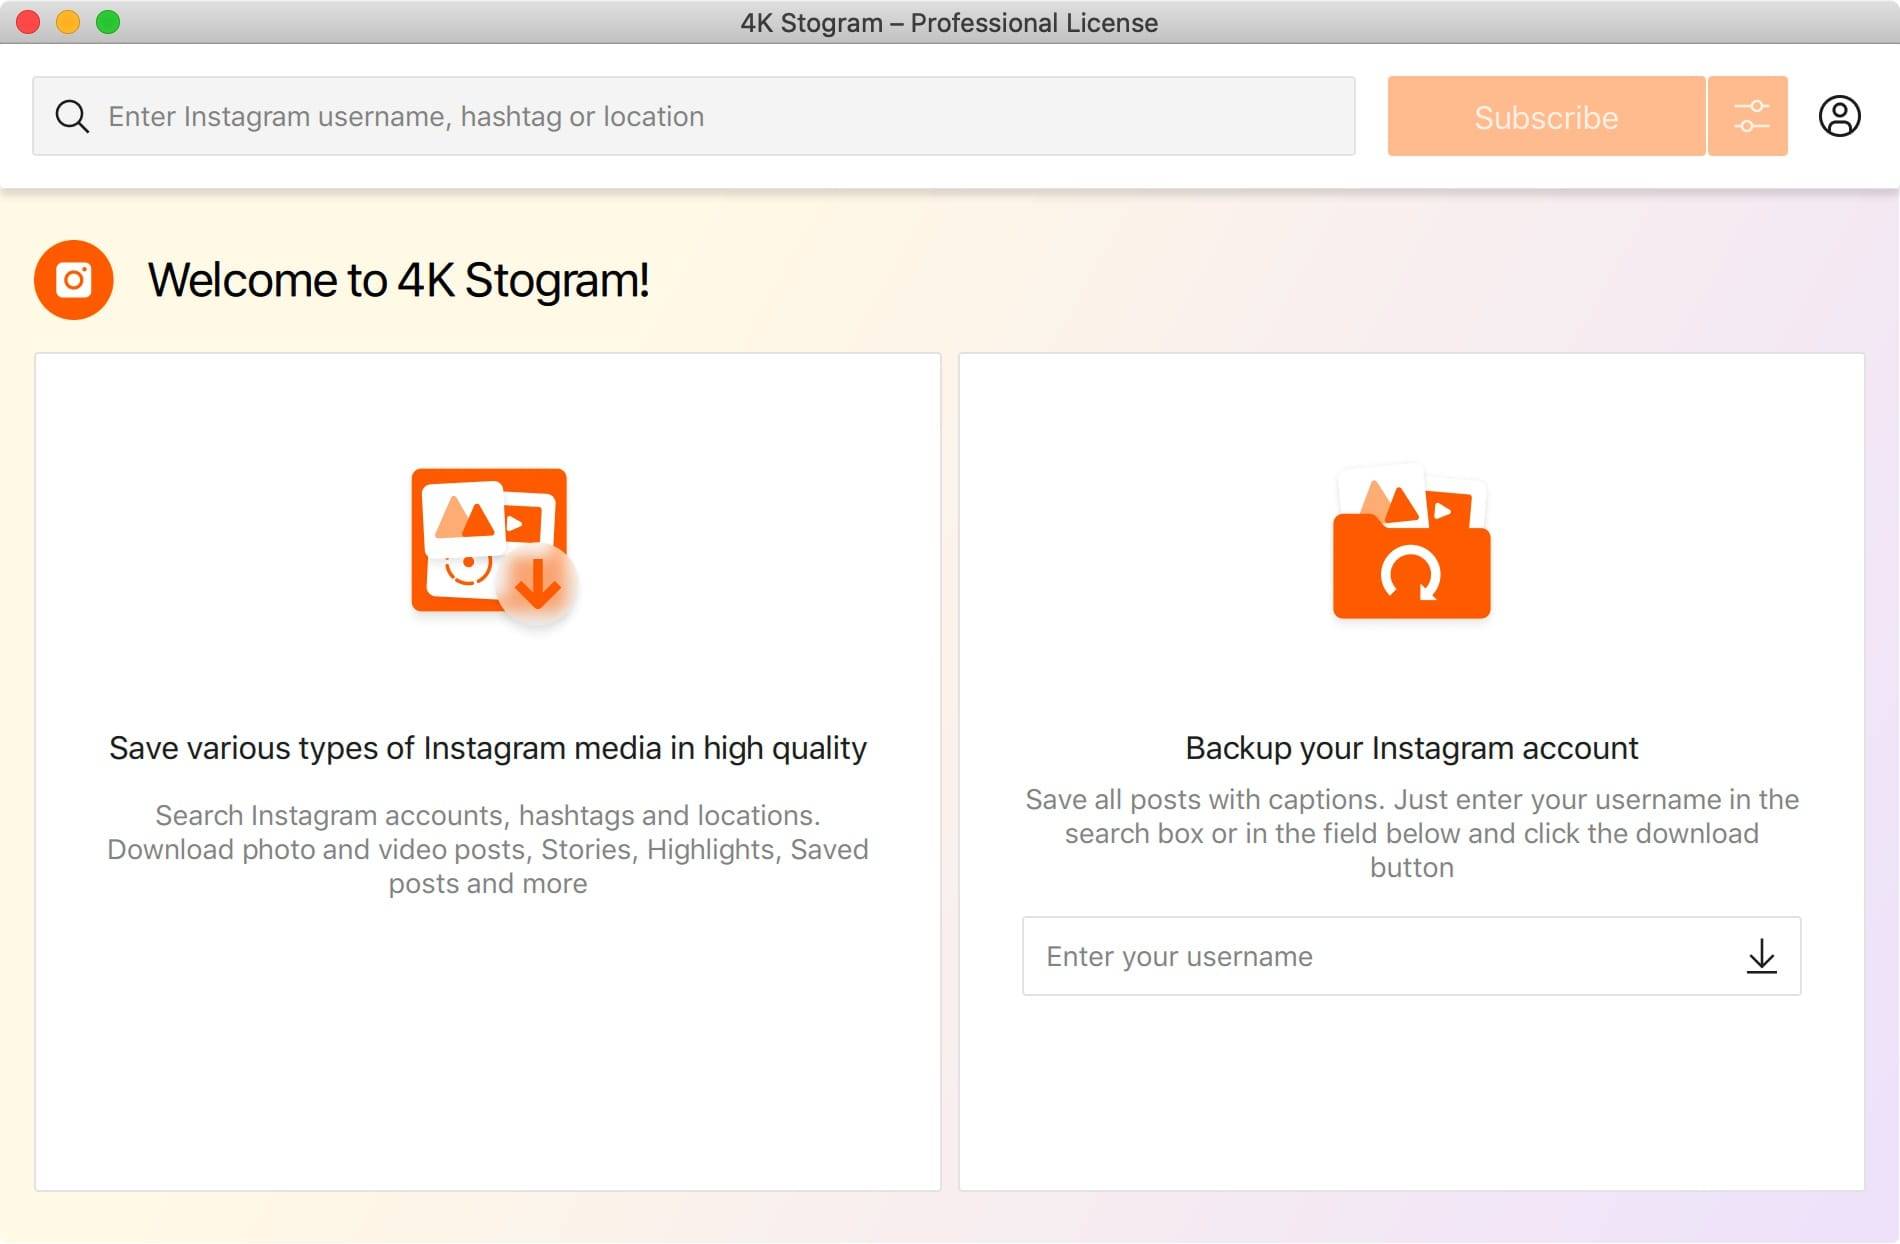Click the 'Search Instagram accounts, hashtags' description
The height and width of the screenshot is (1244, 1900).
tap(488, 849)
